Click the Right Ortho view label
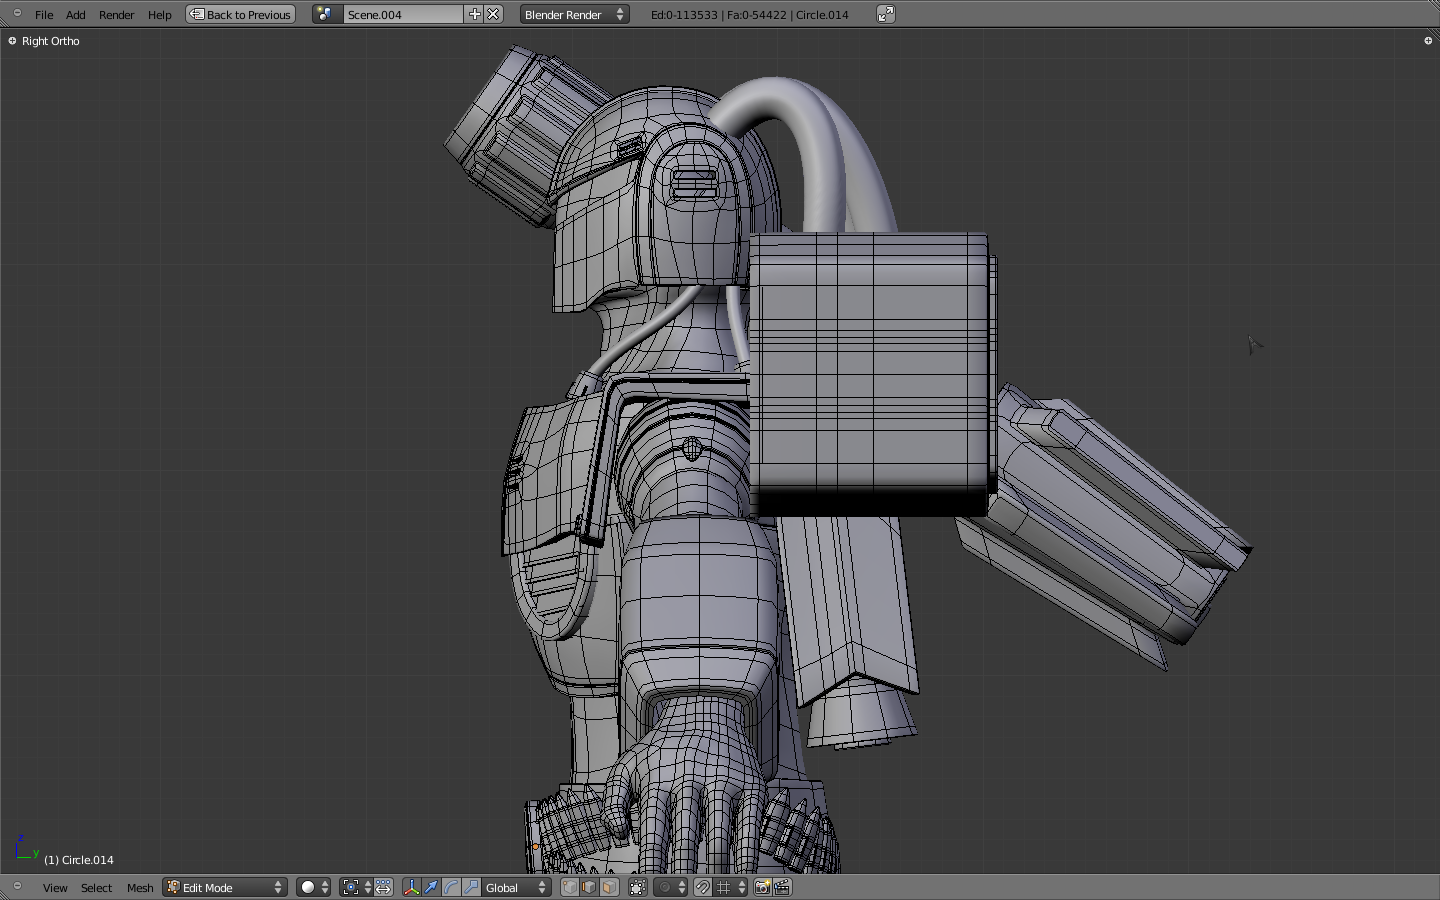This screenshot has height=900, width=1440. coord(51,41)
